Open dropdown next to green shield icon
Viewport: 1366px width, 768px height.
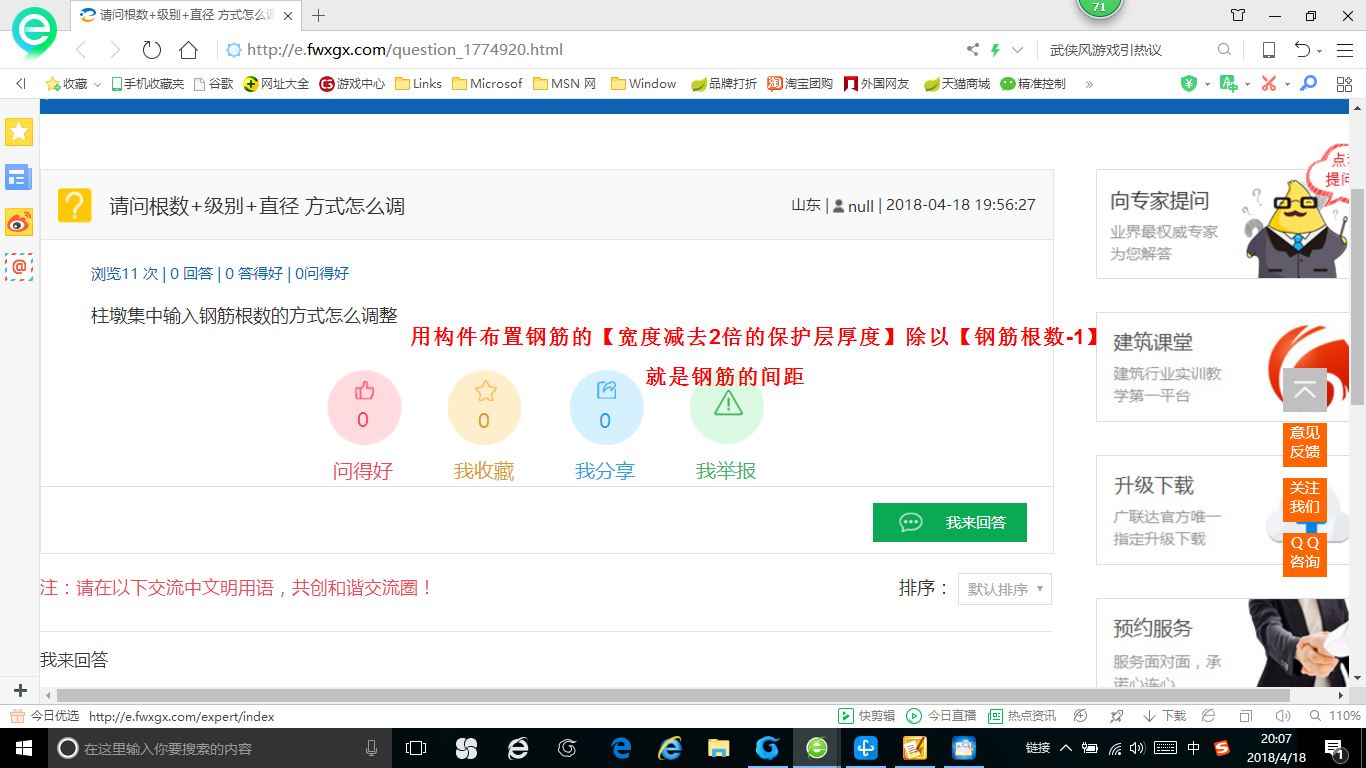[1207, 85]
